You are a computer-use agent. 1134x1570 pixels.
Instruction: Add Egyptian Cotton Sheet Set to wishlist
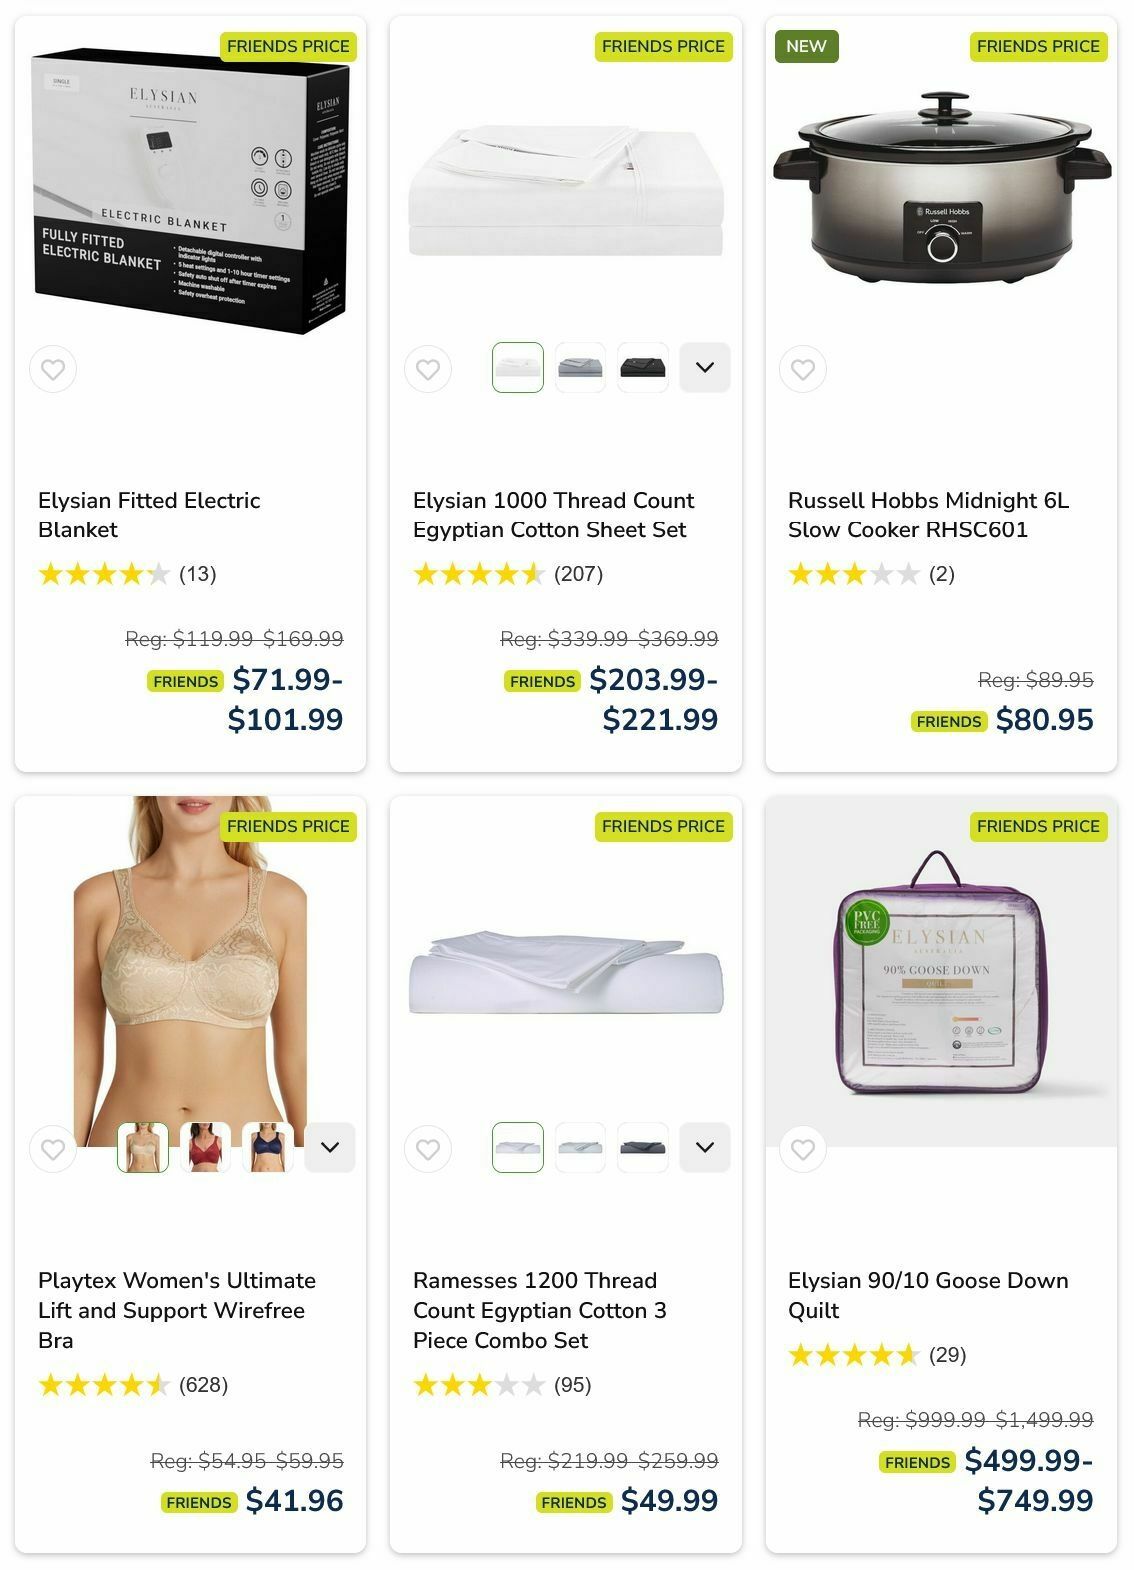[x=428, y=369]
